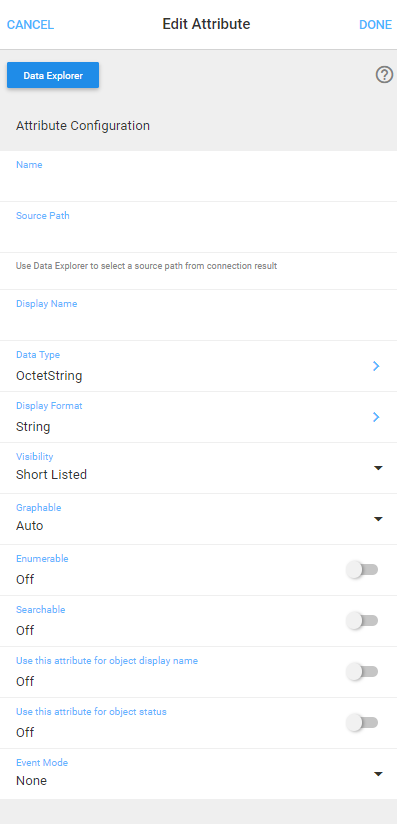Open the help question mark icon
The image size is (397, 824).
pos(384,75)
